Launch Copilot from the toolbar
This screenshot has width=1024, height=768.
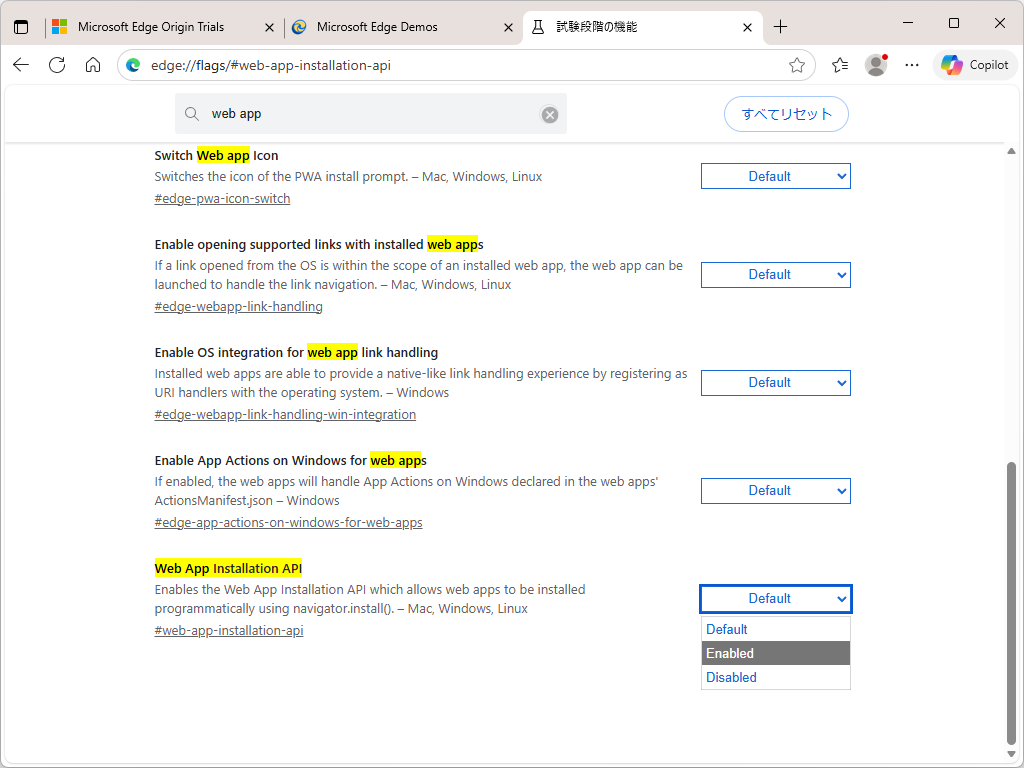975,65
